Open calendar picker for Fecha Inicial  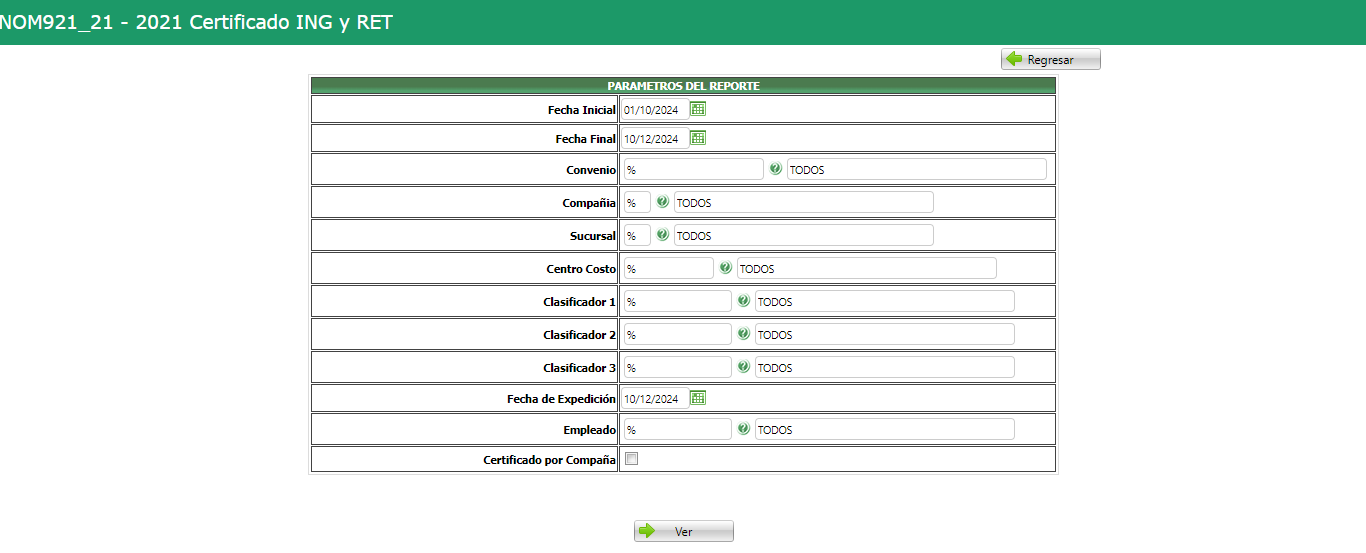pos(698,109)
